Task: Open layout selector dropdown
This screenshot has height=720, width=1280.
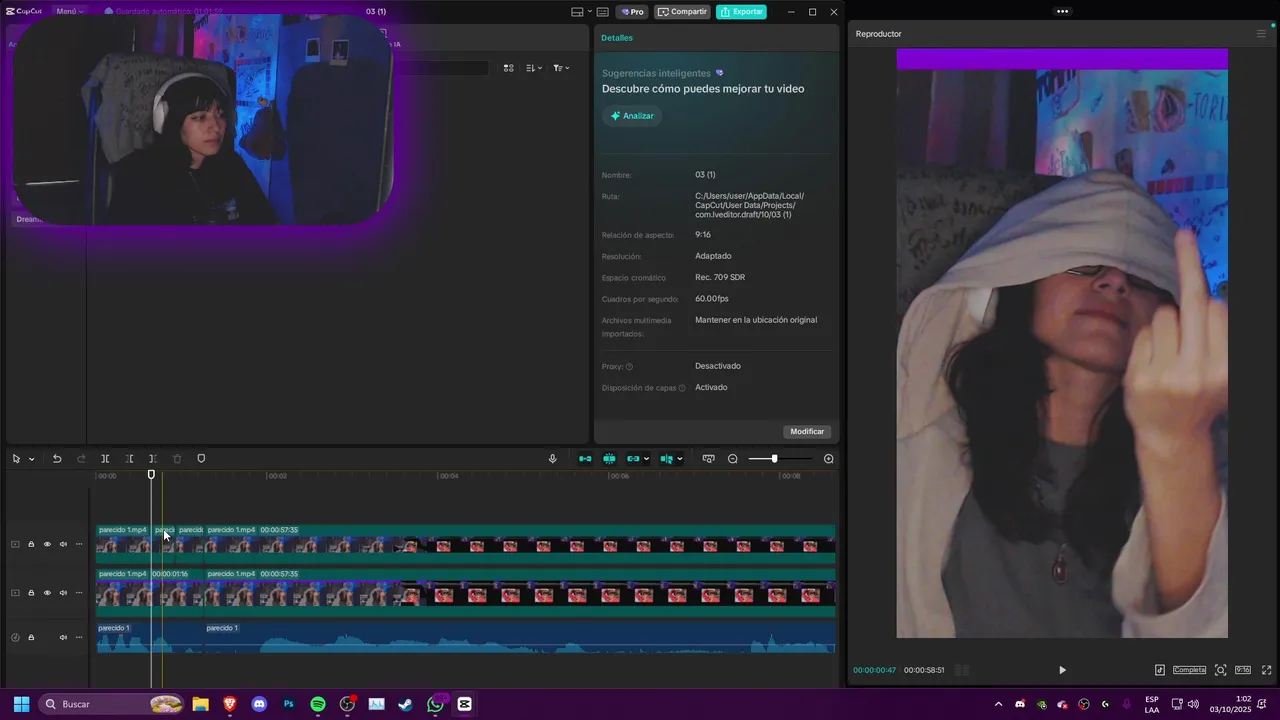Action: [582, 12]
